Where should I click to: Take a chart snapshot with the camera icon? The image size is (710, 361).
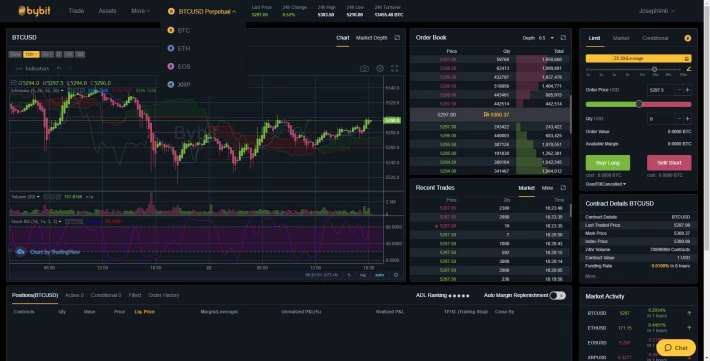point(364,69)
